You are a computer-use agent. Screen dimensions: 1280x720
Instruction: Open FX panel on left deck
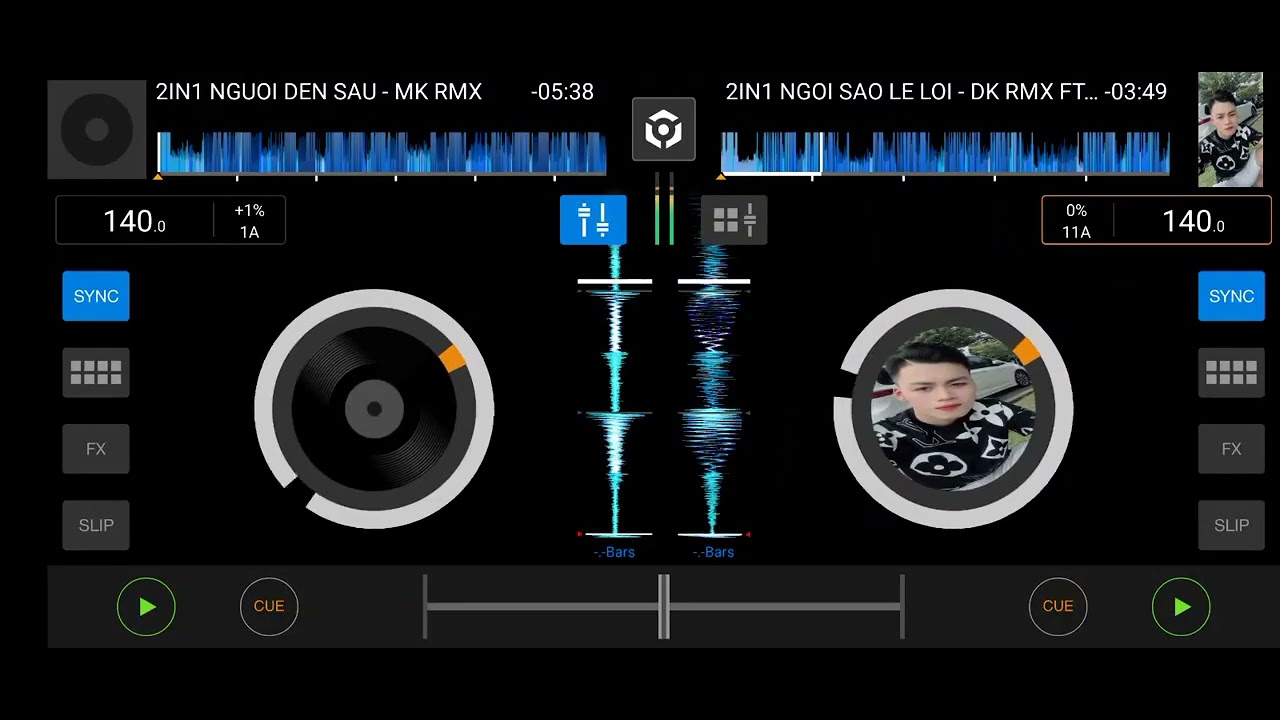pyautogui.click(x=96, y=449)
